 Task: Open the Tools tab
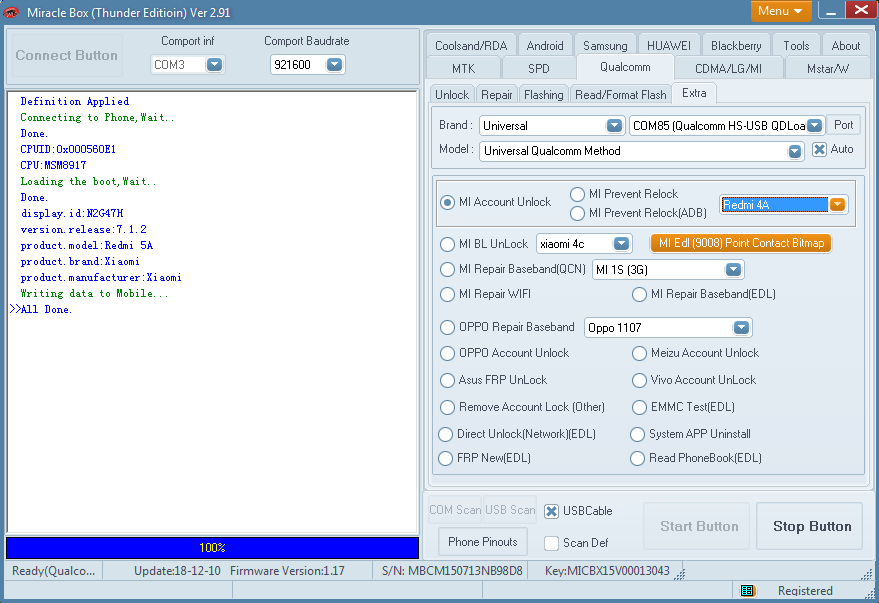(796, 45)
